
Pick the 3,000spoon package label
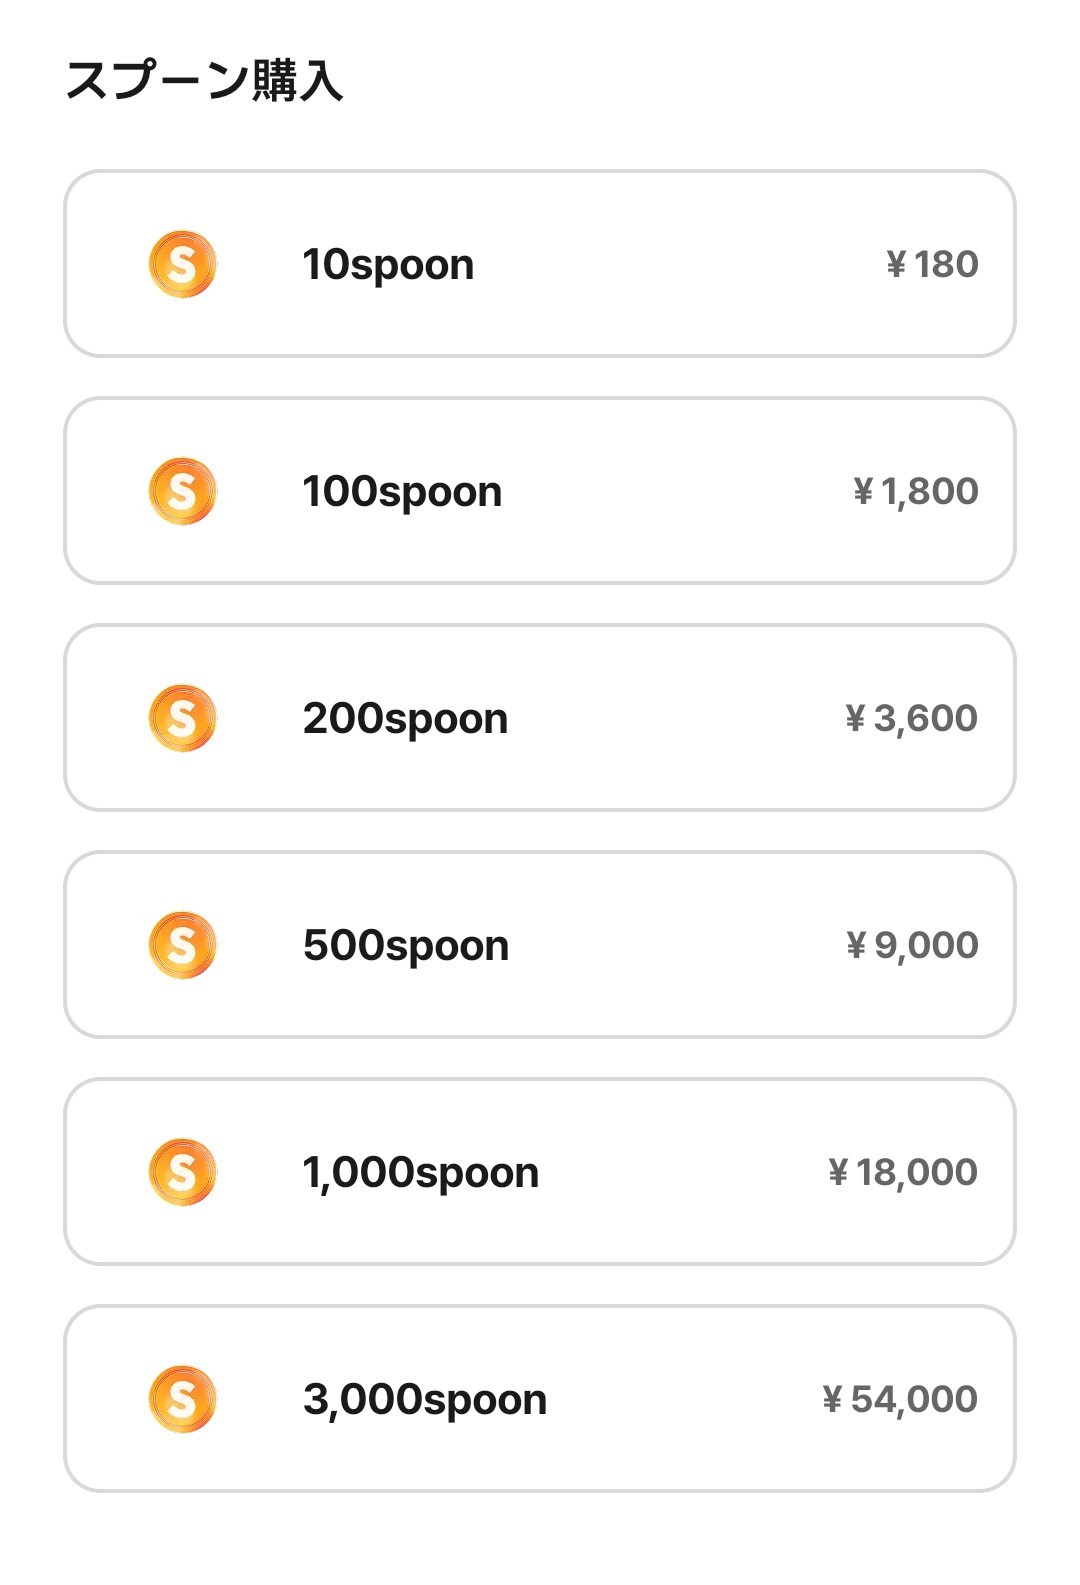[425, 1400]
